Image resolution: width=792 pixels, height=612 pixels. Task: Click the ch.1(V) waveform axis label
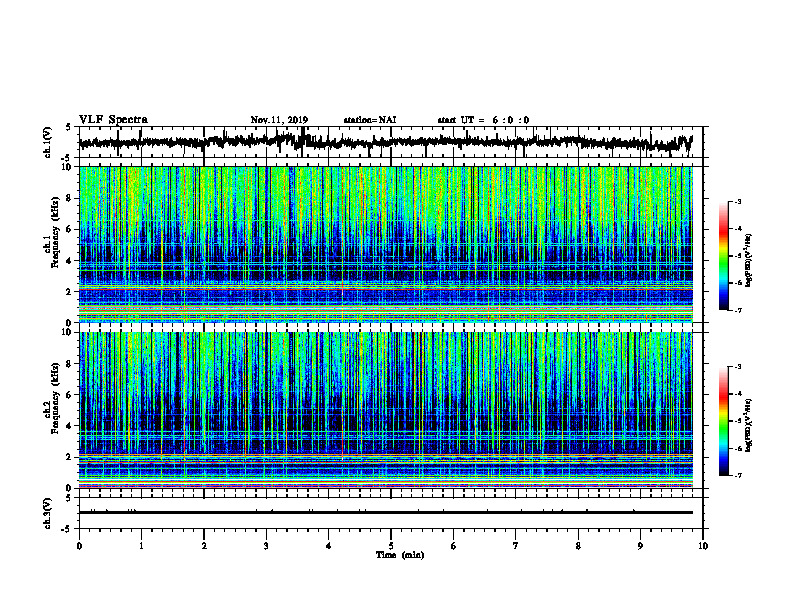(x=47, y=142)
